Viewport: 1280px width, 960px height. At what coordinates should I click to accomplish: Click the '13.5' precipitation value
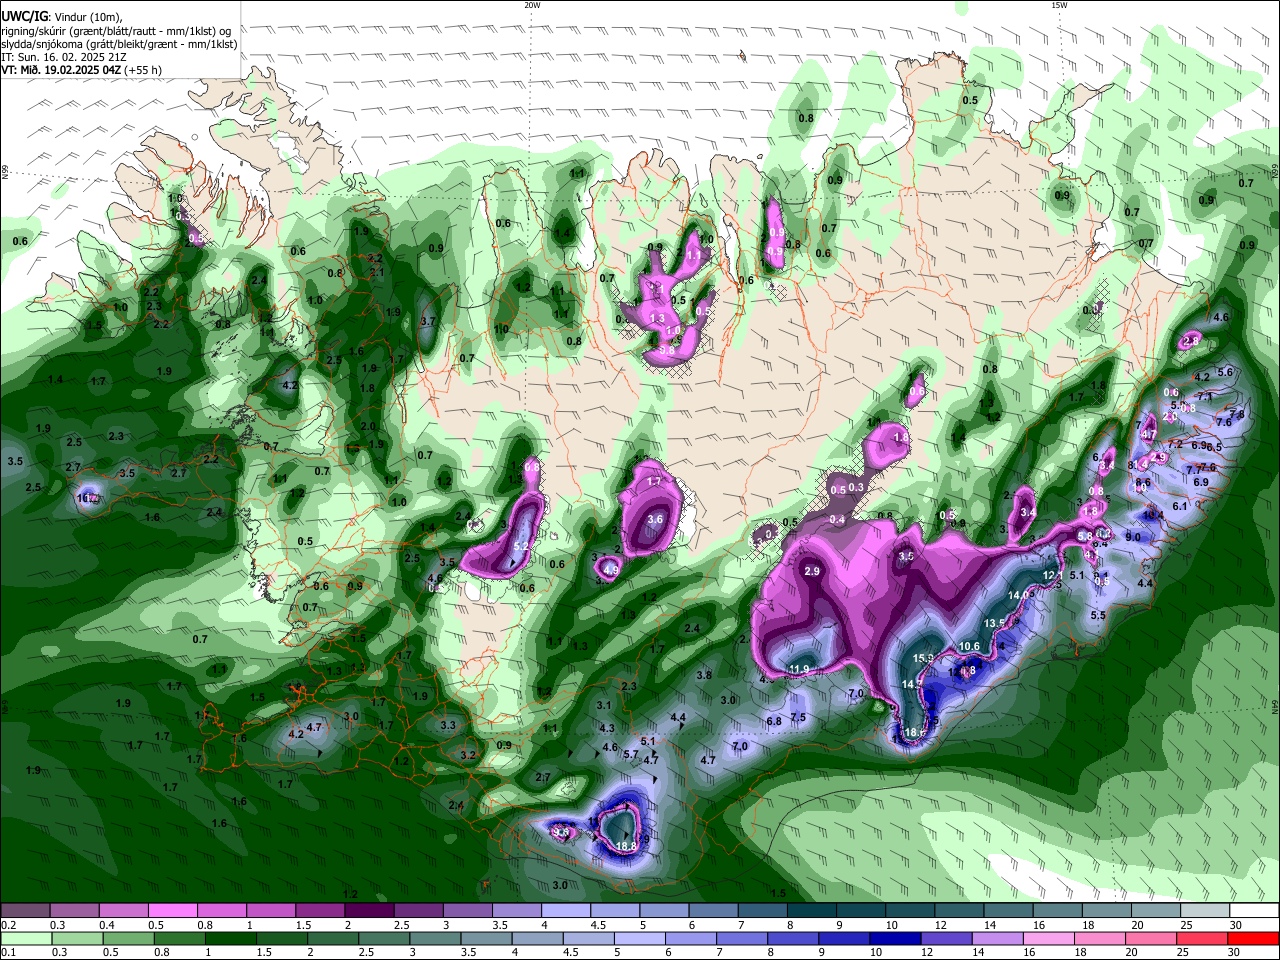(994, 622)
